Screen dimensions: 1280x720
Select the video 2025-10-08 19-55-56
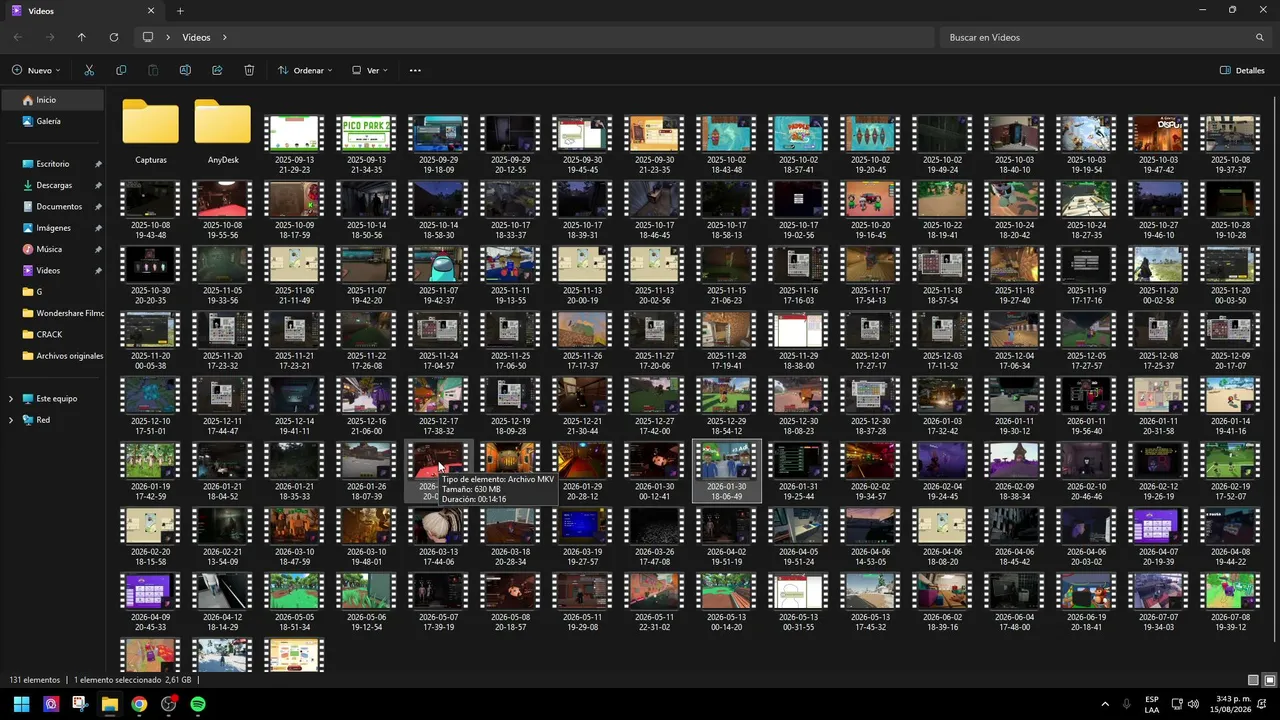click(x=222, y=208)
